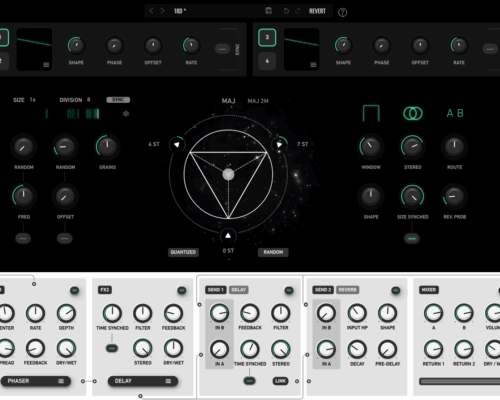Click the SIZE value 1s

tap(32, 100)
